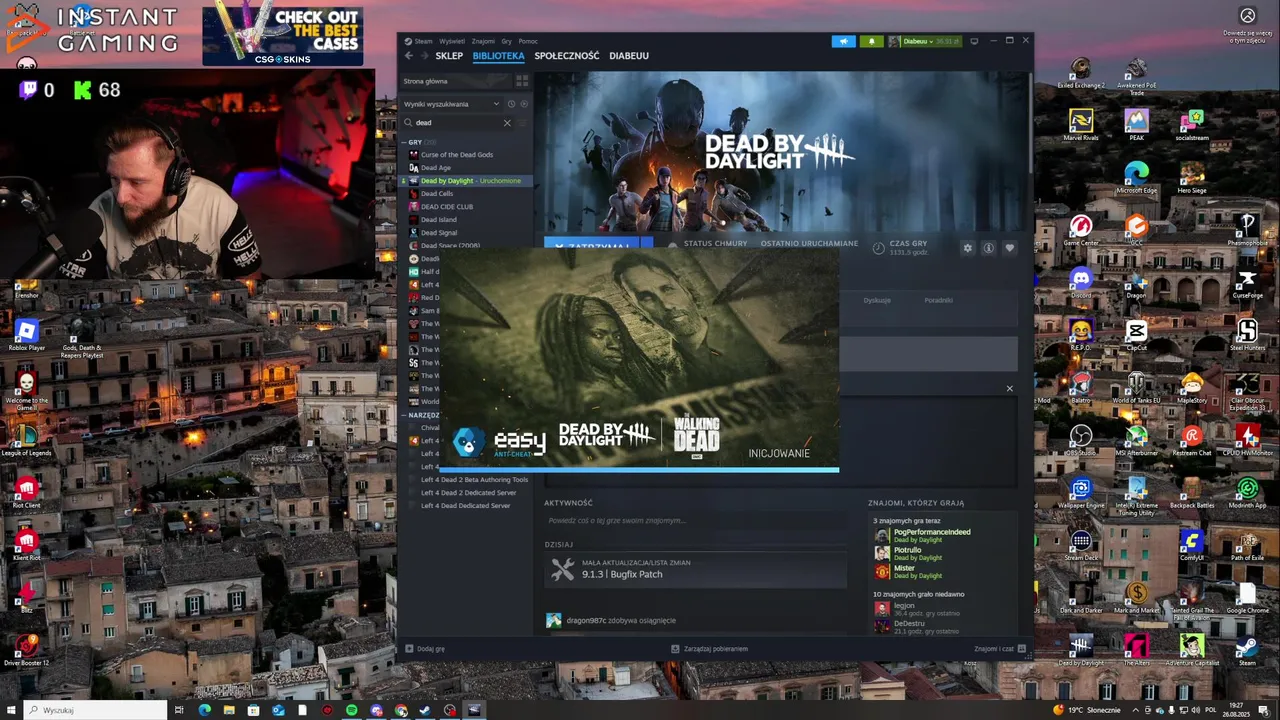Open CapCut desktop shortcut
This screenshot has width=1280, height=720.
(1136, 335)
